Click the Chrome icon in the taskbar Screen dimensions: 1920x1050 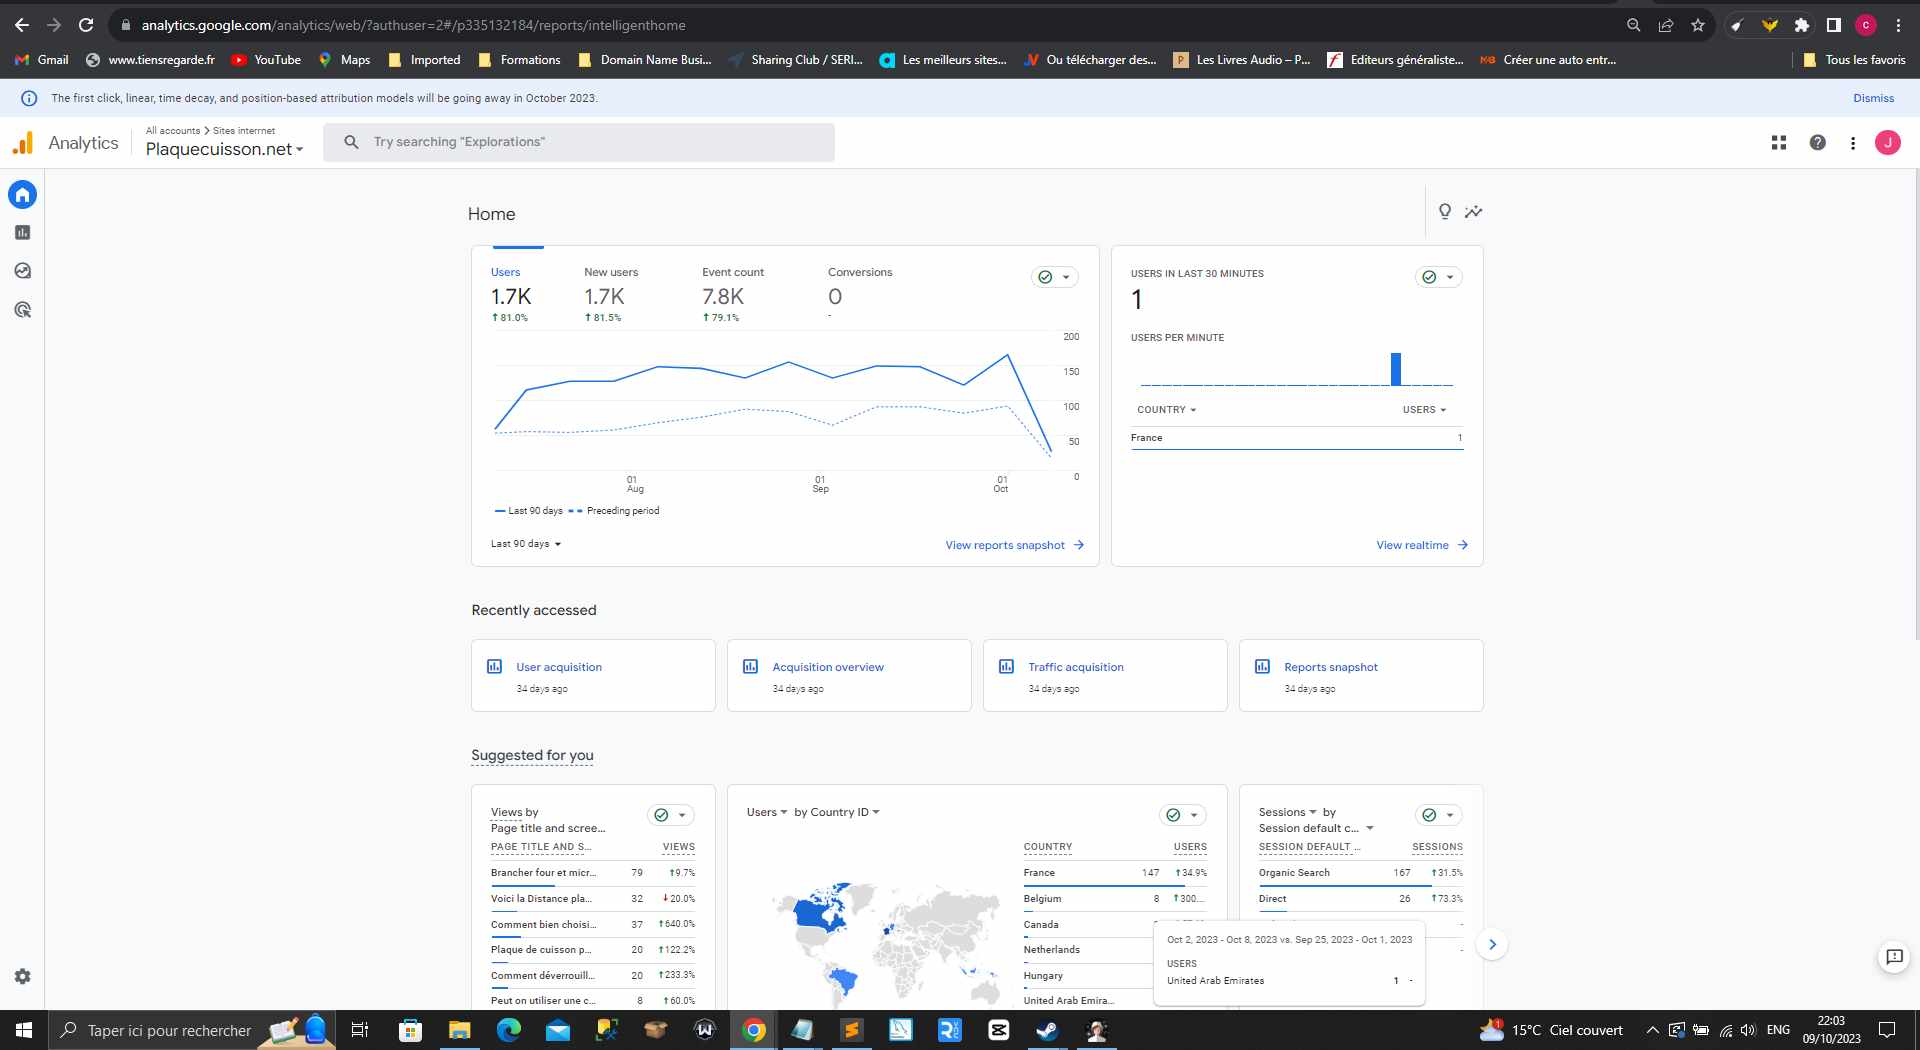coord(754,1030)
